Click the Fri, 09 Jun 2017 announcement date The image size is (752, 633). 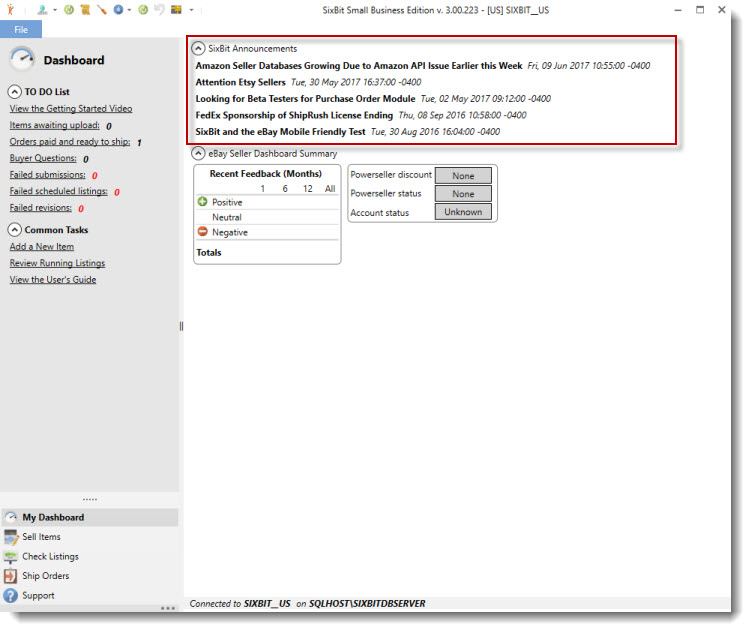(589, 66)
